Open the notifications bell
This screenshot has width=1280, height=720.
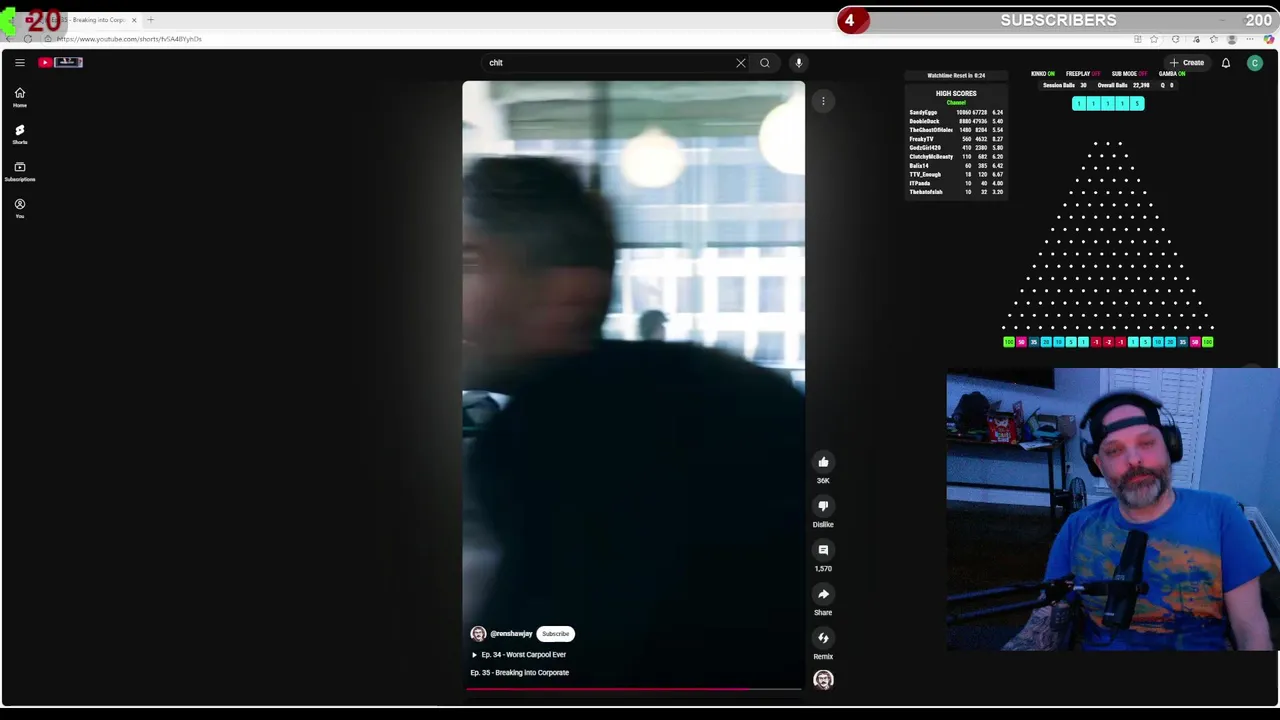[x=1226, y=63]
